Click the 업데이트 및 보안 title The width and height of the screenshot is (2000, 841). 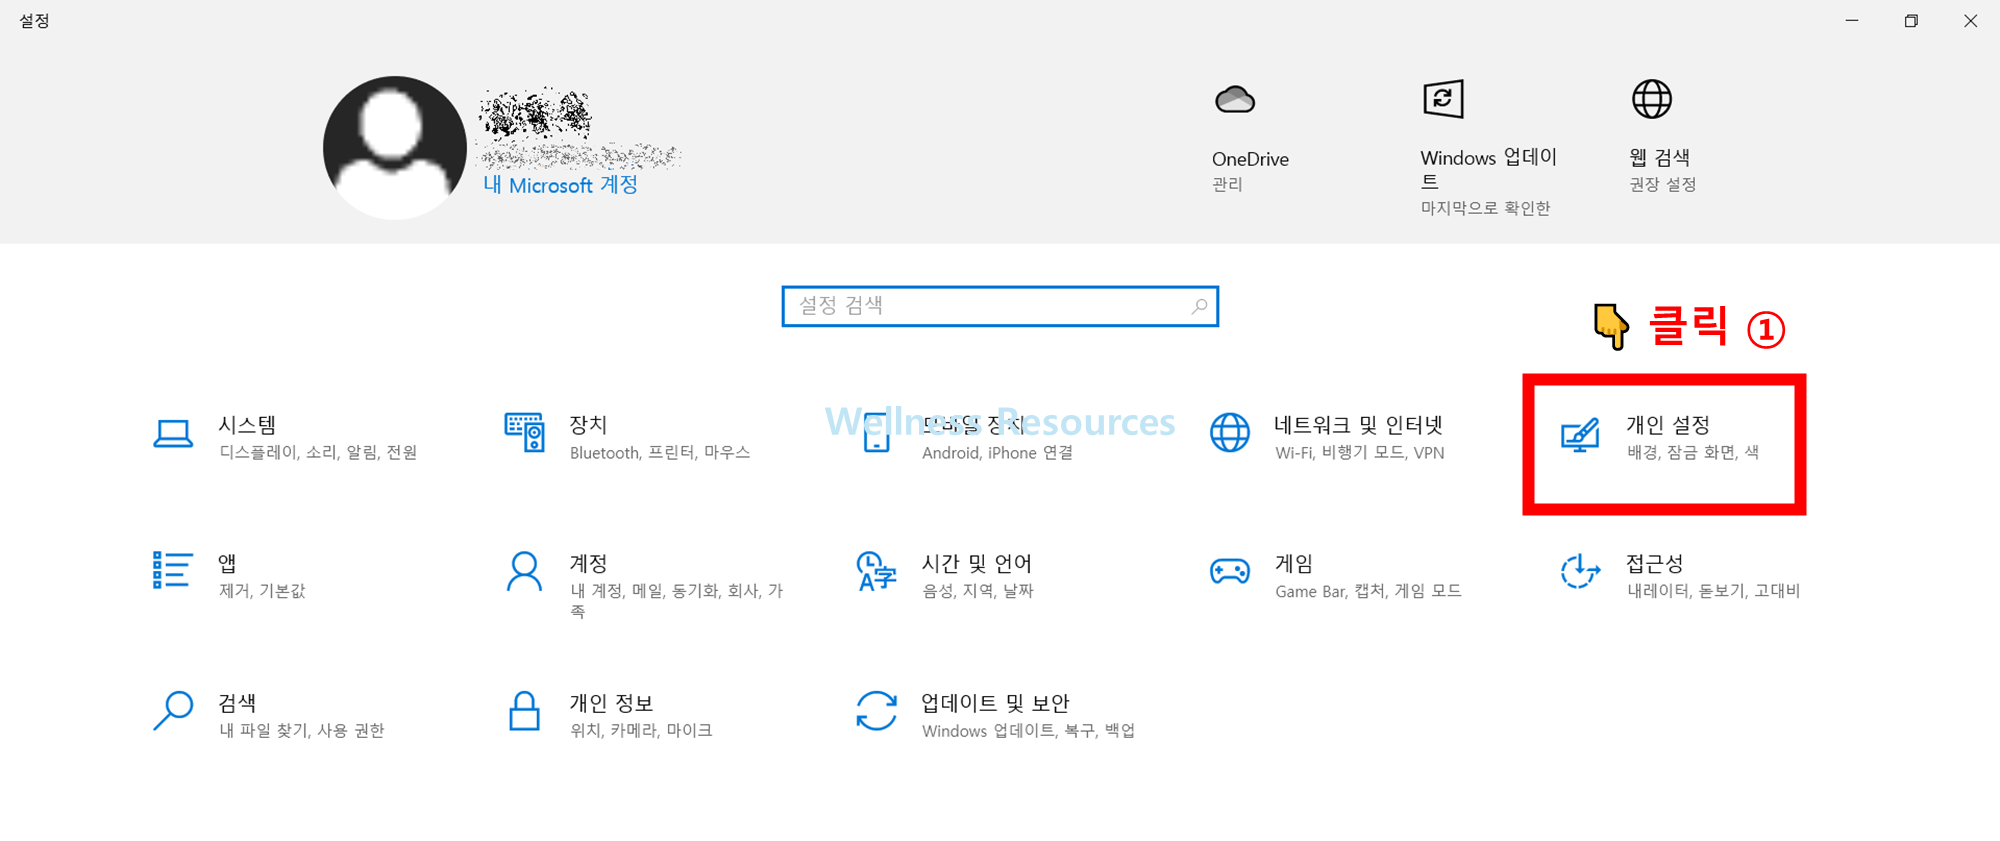(996, 703)
